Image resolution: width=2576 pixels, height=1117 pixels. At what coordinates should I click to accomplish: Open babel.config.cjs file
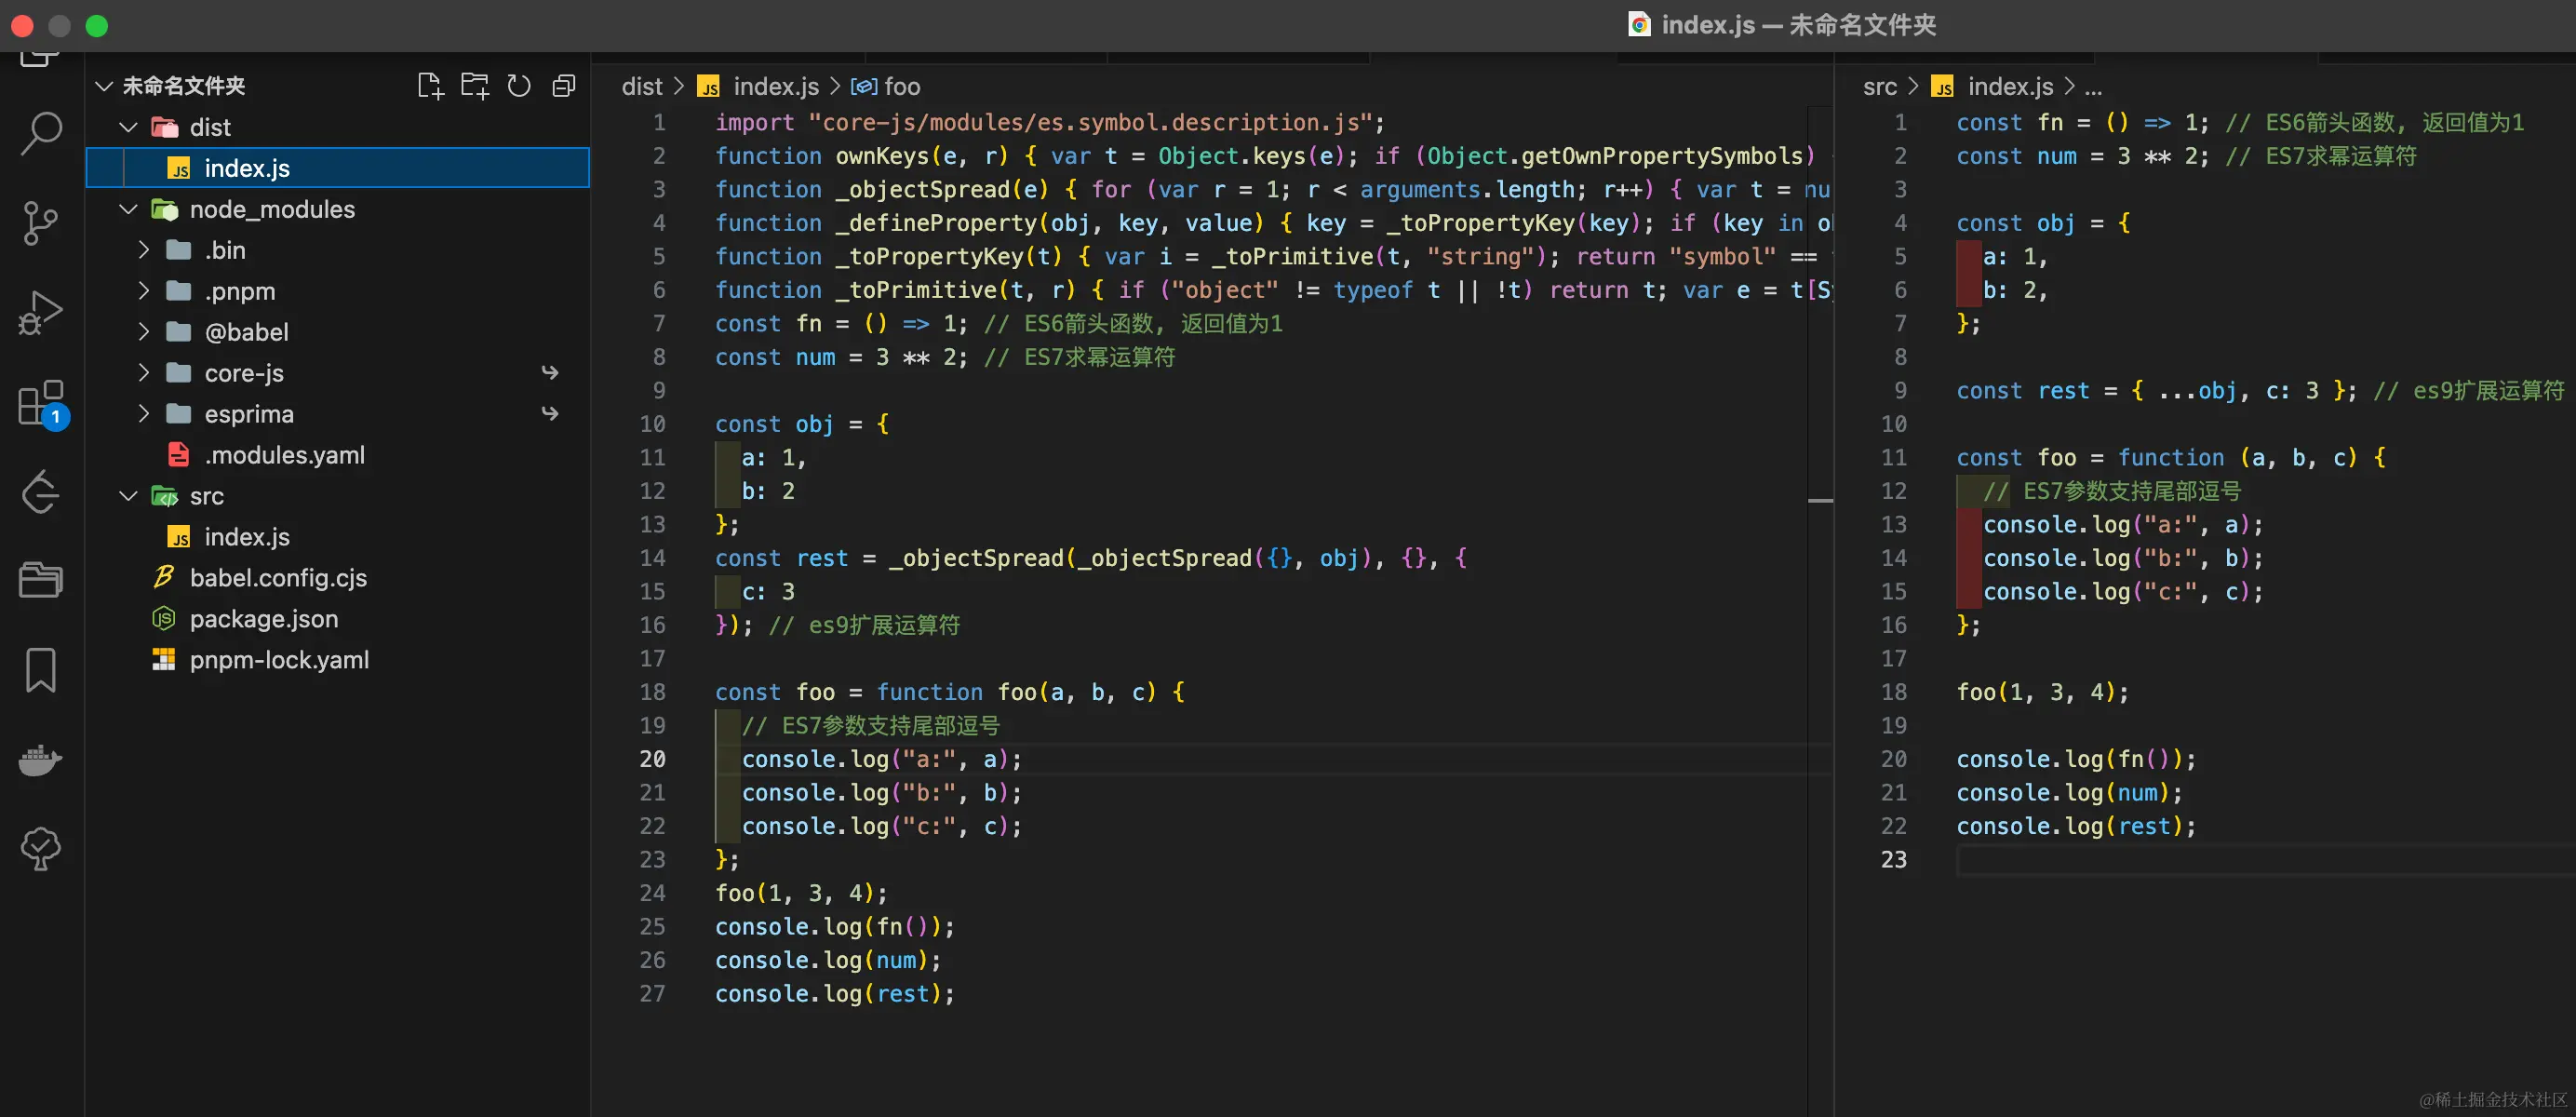[x=278, y=578]
